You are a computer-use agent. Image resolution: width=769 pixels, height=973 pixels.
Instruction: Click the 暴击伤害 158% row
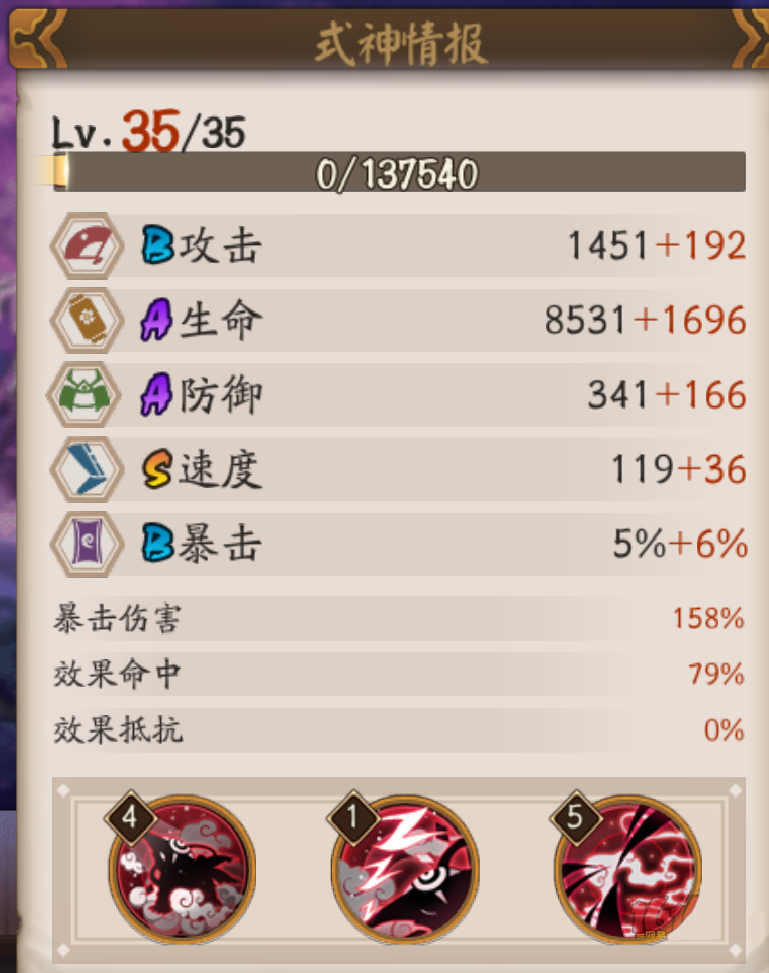click(398, 619)
